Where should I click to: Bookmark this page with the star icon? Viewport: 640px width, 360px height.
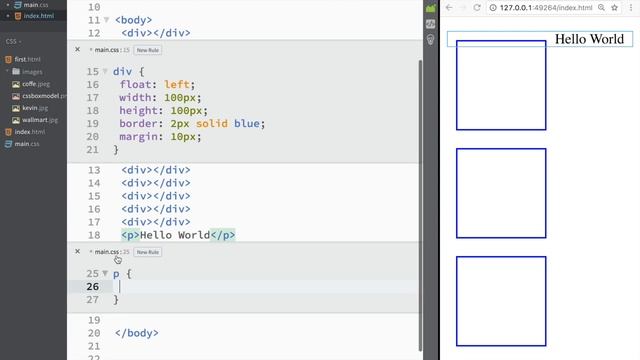click(614, 7)
